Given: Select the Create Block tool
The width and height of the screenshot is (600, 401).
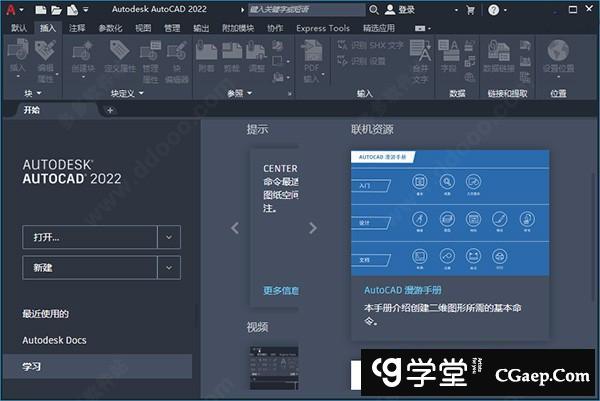Looking at the screenshot, I should pos(83,53).
